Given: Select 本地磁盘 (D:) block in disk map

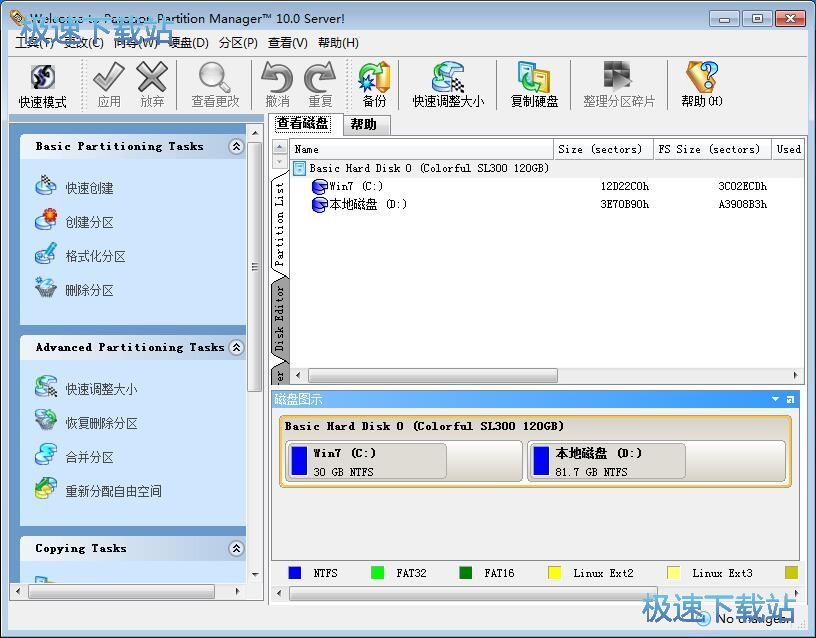Looking at the screenshot, I should point(657,462).
